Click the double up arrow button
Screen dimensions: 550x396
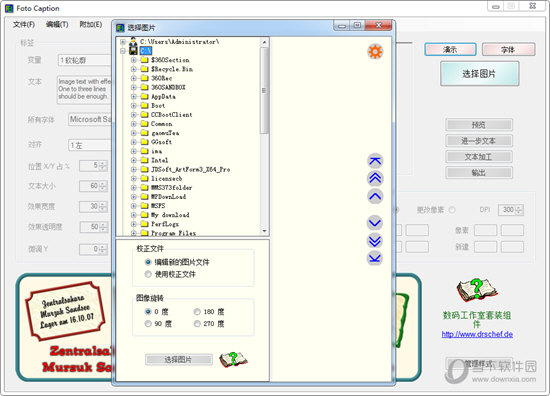pos(375,179)
